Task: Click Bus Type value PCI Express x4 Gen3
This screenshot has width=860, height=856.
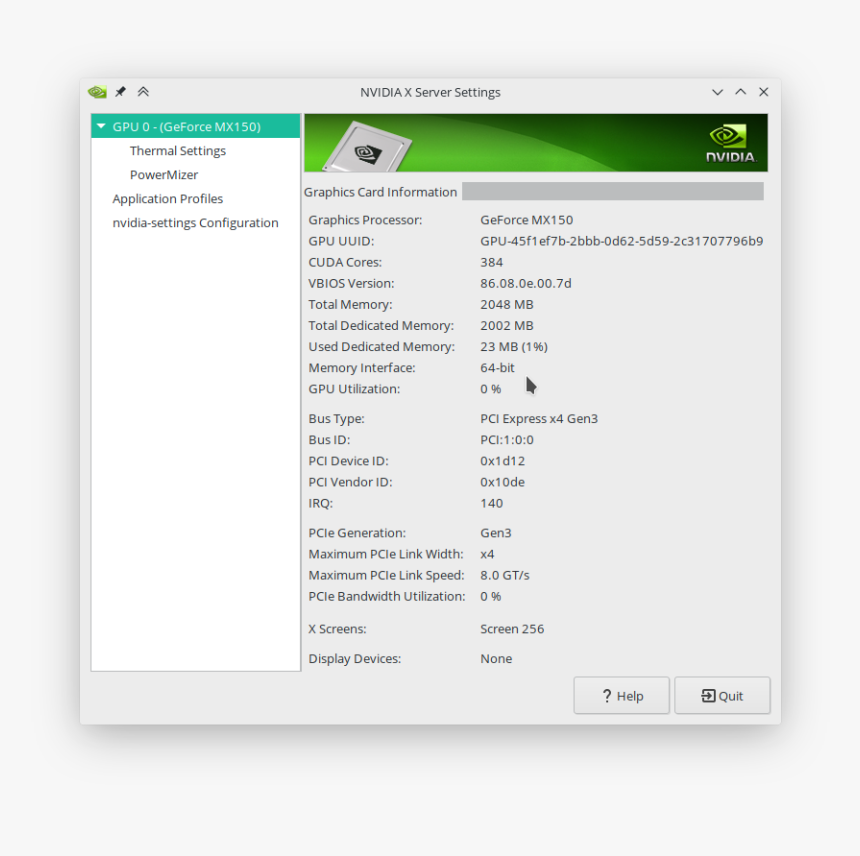Action: click(539, 418)
